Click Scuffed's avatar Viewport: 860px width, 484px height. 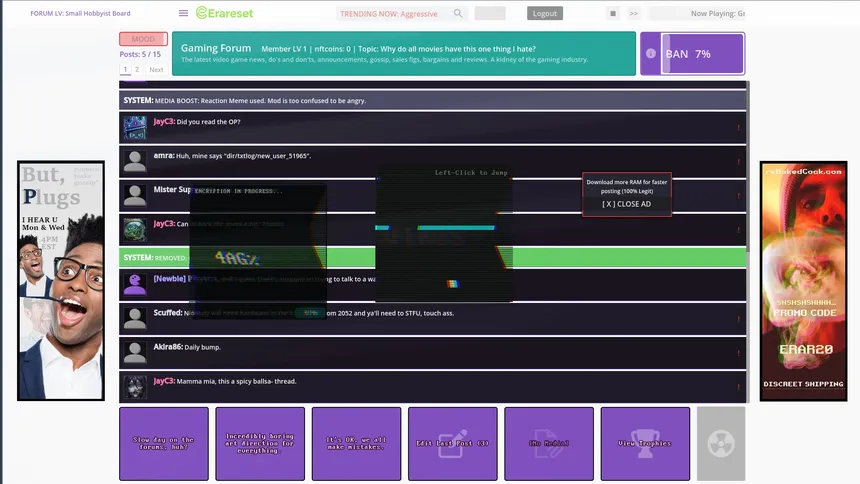pos(135,318)
